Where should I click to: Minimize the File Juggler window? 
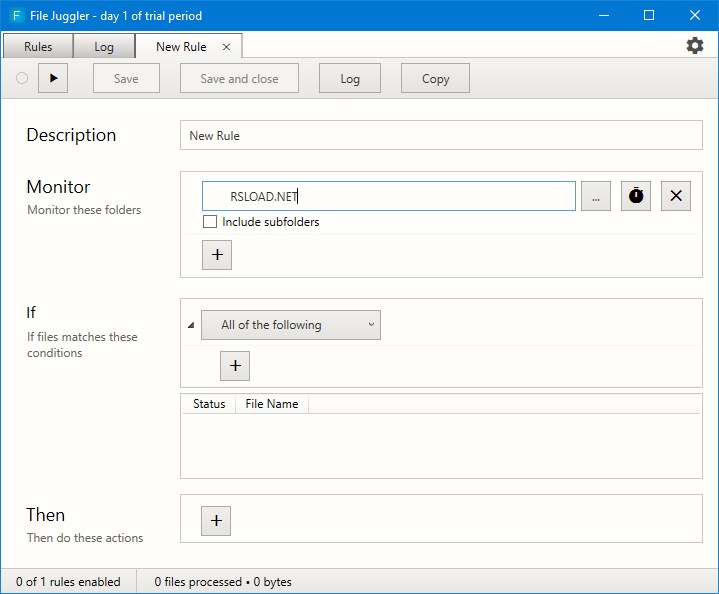604,15
